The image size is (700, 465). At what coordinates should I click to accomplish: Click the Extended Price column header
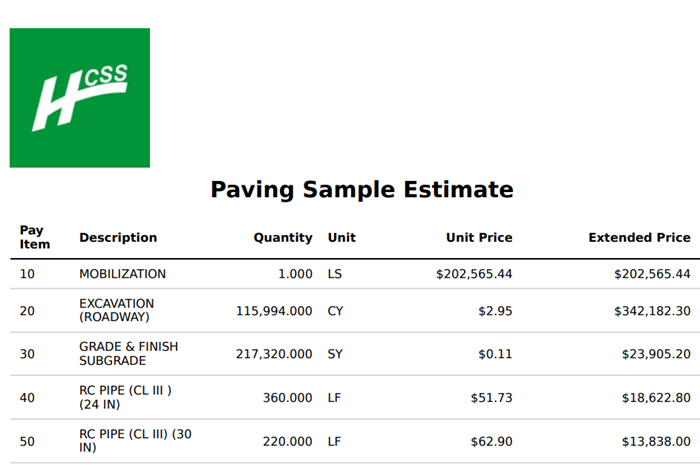pyautogui.click(x=639, y=238)
